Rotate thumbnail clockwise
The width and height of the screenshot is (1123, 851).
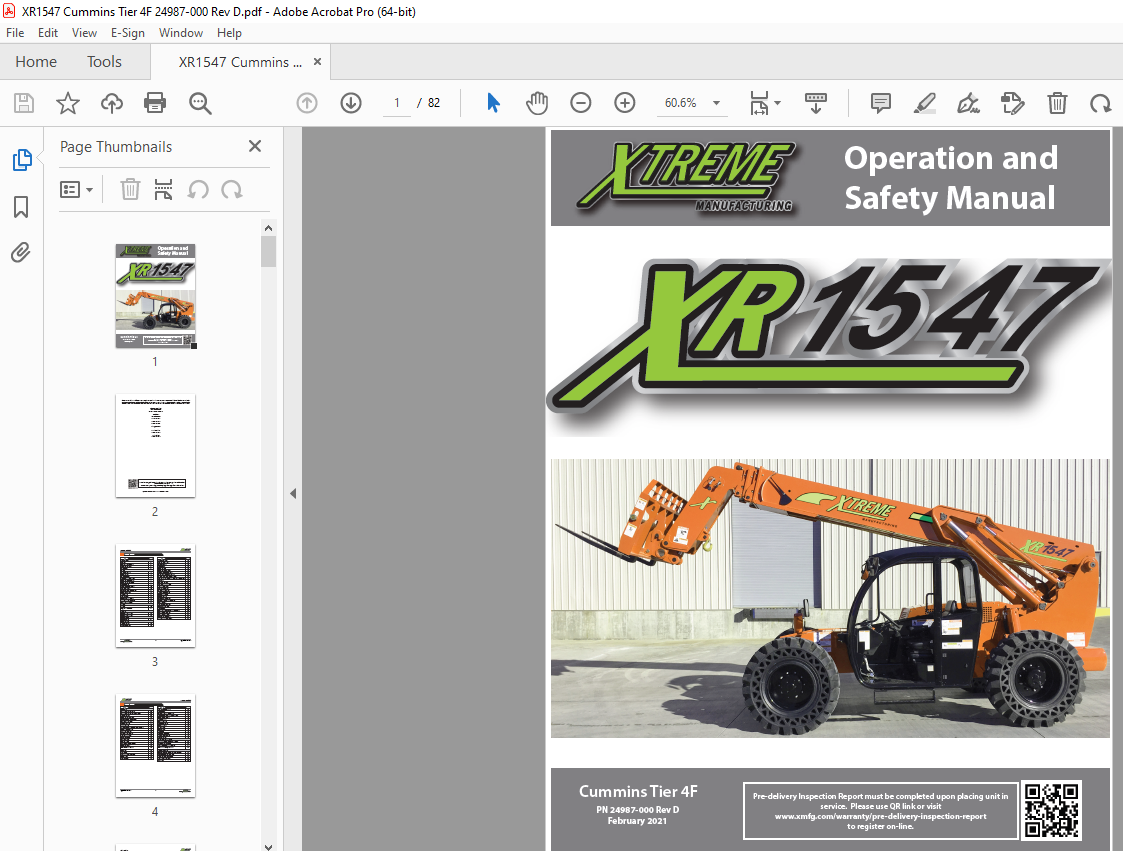[231, 190]
